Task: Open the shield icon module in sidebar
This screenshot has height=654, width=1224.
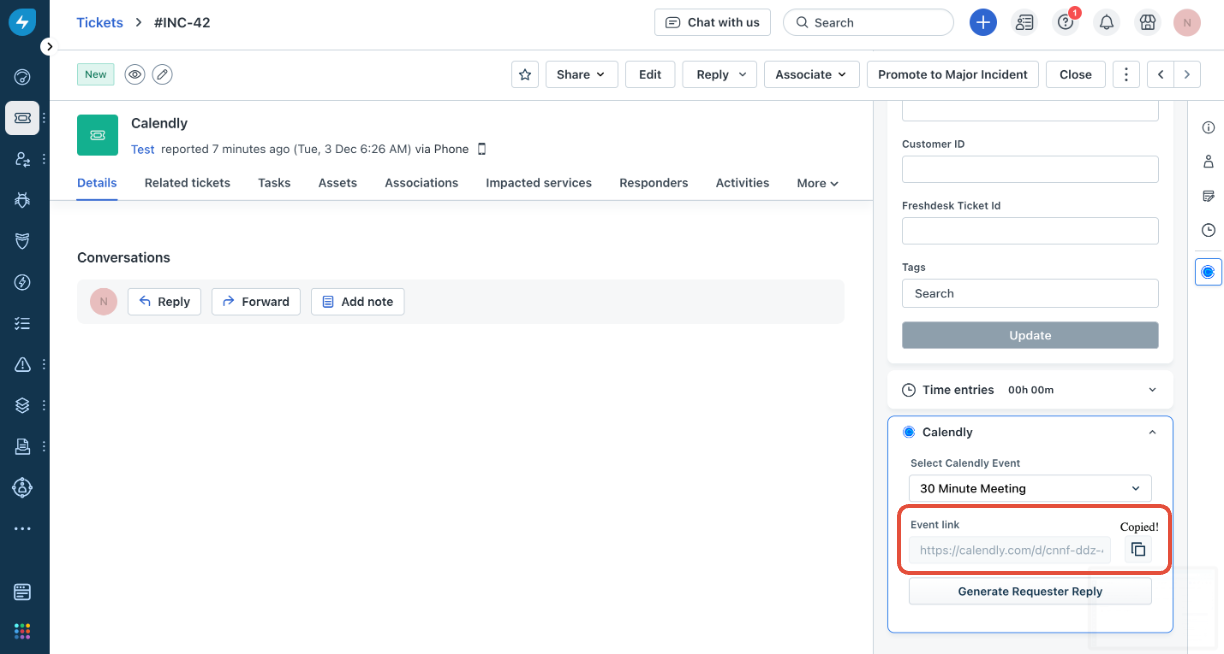Action: point(22,241)
